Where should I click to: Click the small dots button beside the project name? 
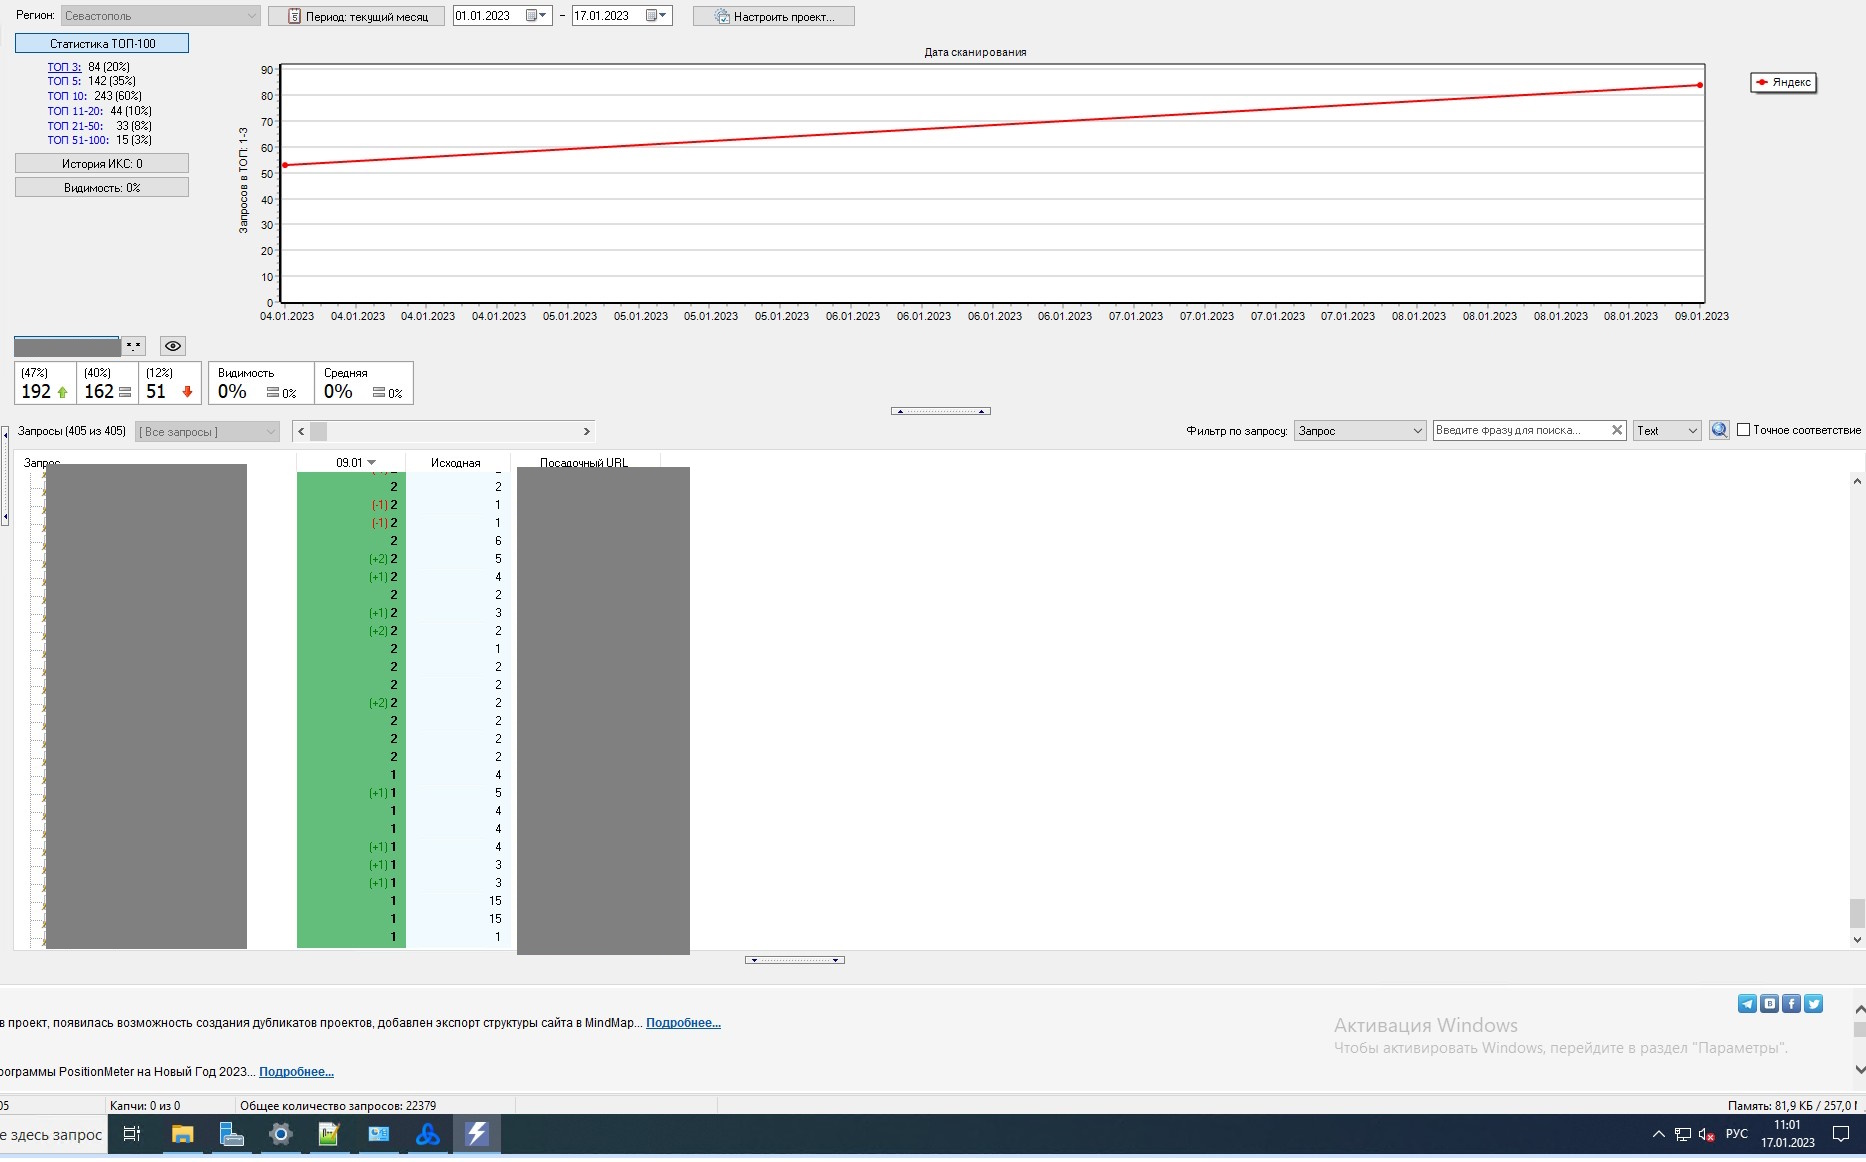133,346
